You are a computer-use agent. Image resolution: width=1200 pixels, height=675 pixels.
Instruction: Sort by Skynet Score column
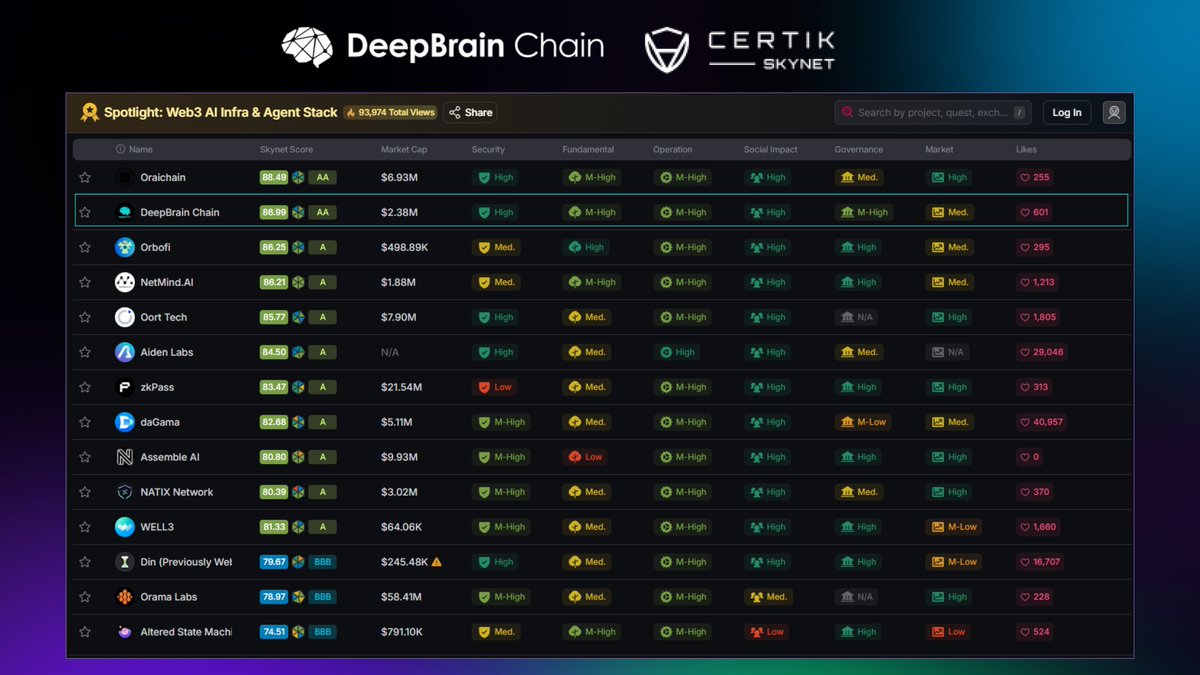click(286, 150)
